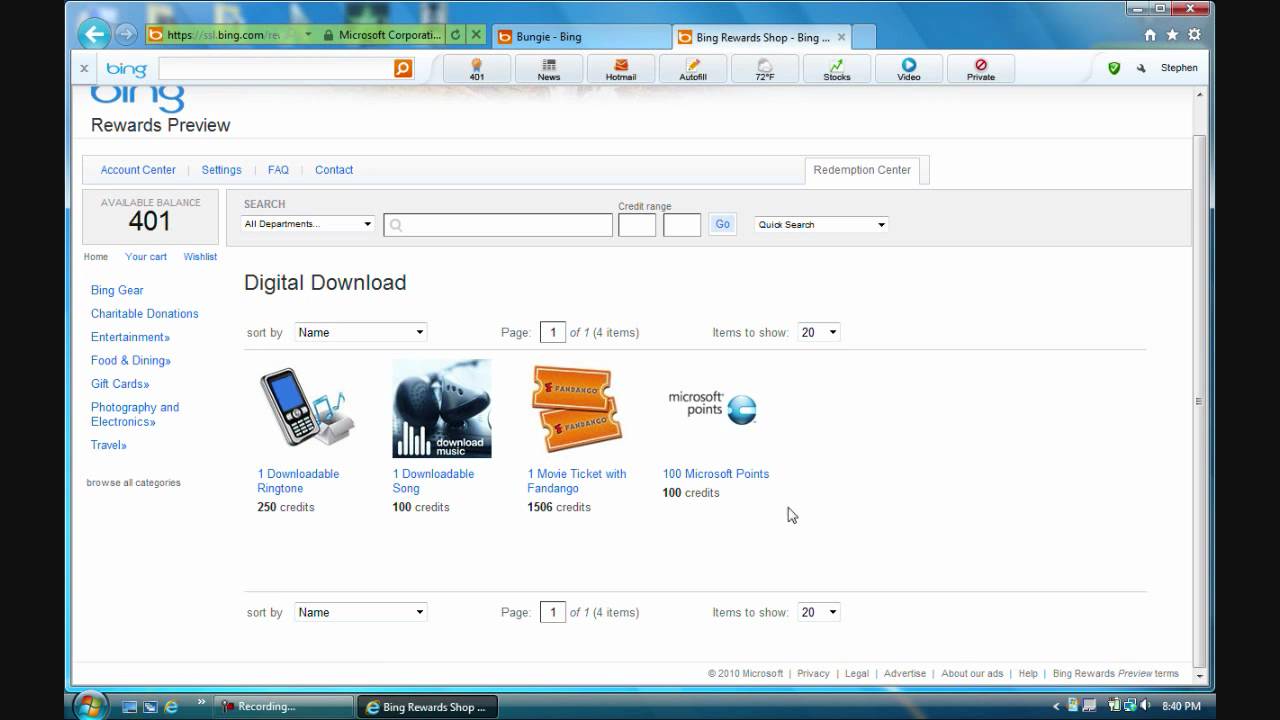Open the new tab button
The image size is (1280, 720).
tap(864, 37)
